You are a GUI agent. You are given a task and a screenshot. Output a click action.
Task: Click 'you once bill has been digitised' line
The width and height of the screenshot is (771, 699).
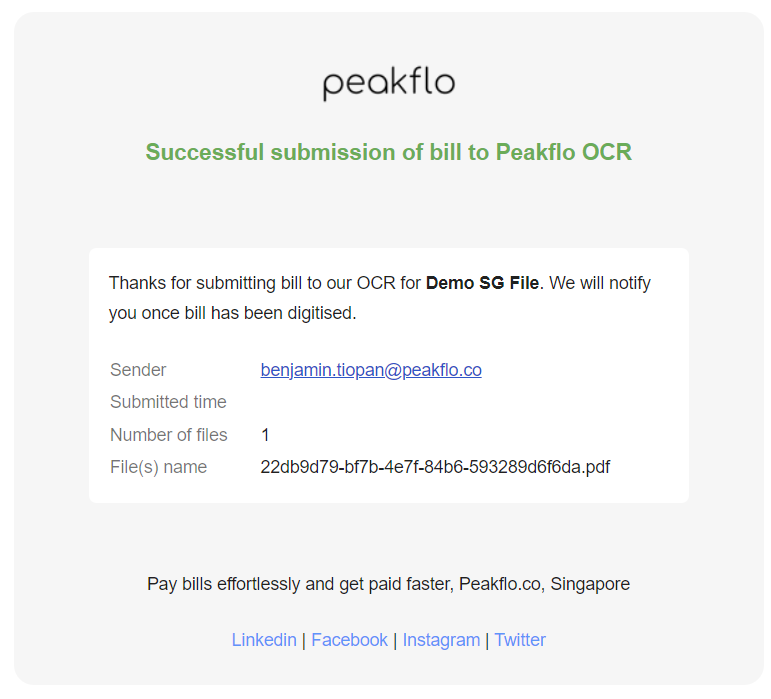[x=232, y=313]
